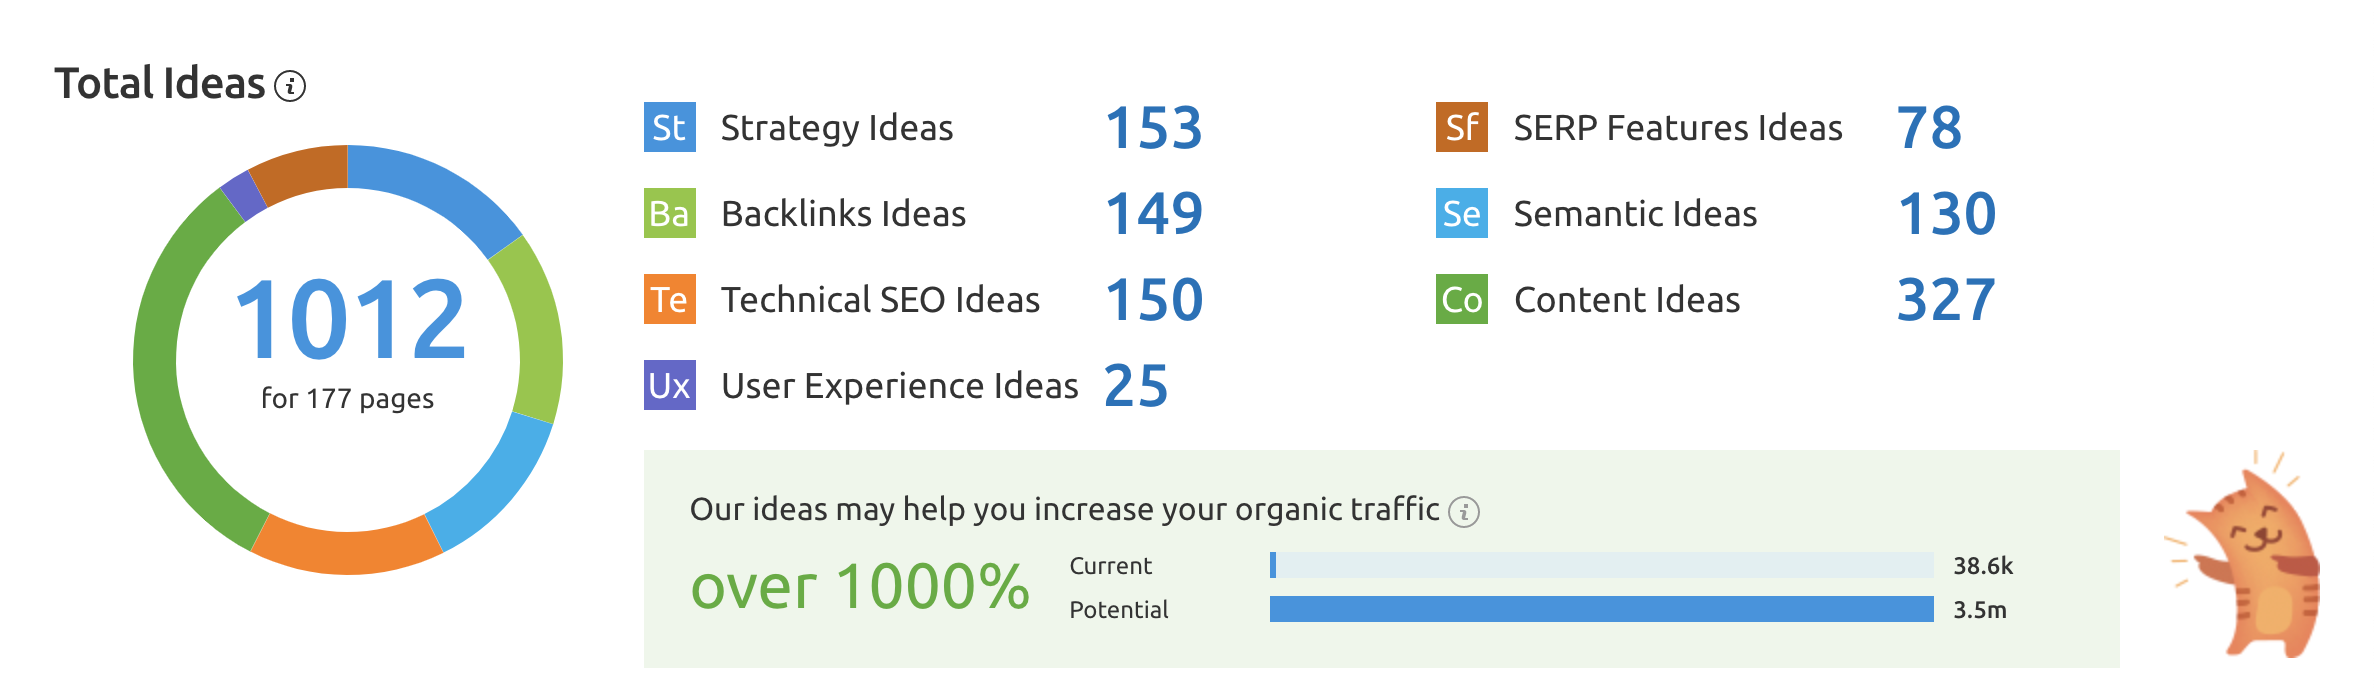The height and width of the screenshot is (691, 2374).
Task: Open Strategy Ideas count 153
Action: pyautogui.click(x=1153, y=128)
